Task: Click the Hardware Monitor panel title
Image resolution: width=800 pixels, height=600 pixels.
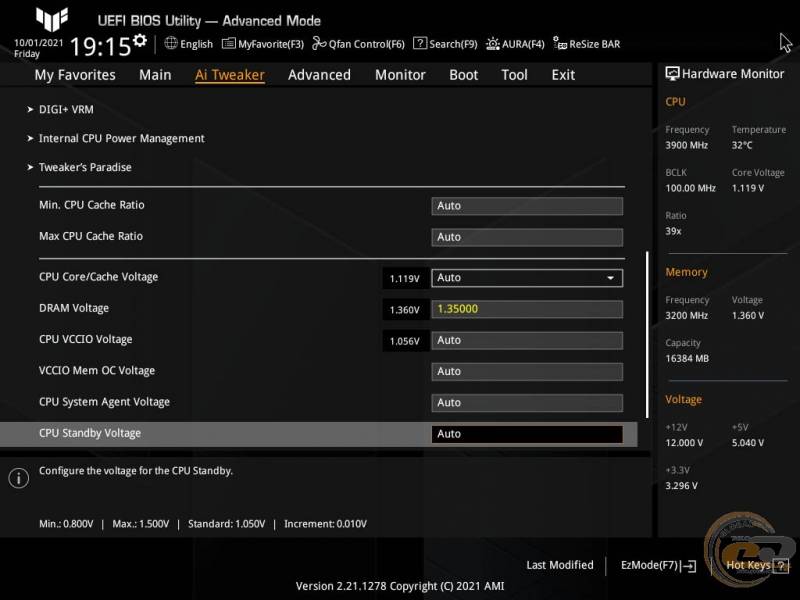Action: (733, 74)
